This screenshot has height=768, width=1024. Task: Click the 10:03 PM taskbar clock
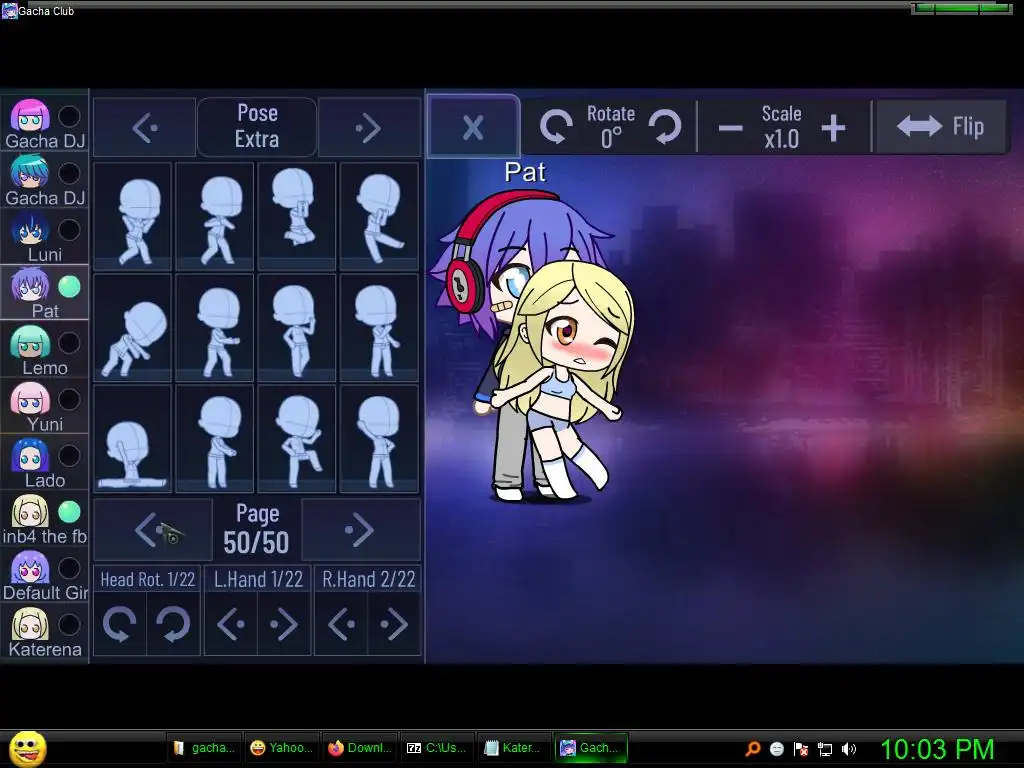(x=938, y=748)
